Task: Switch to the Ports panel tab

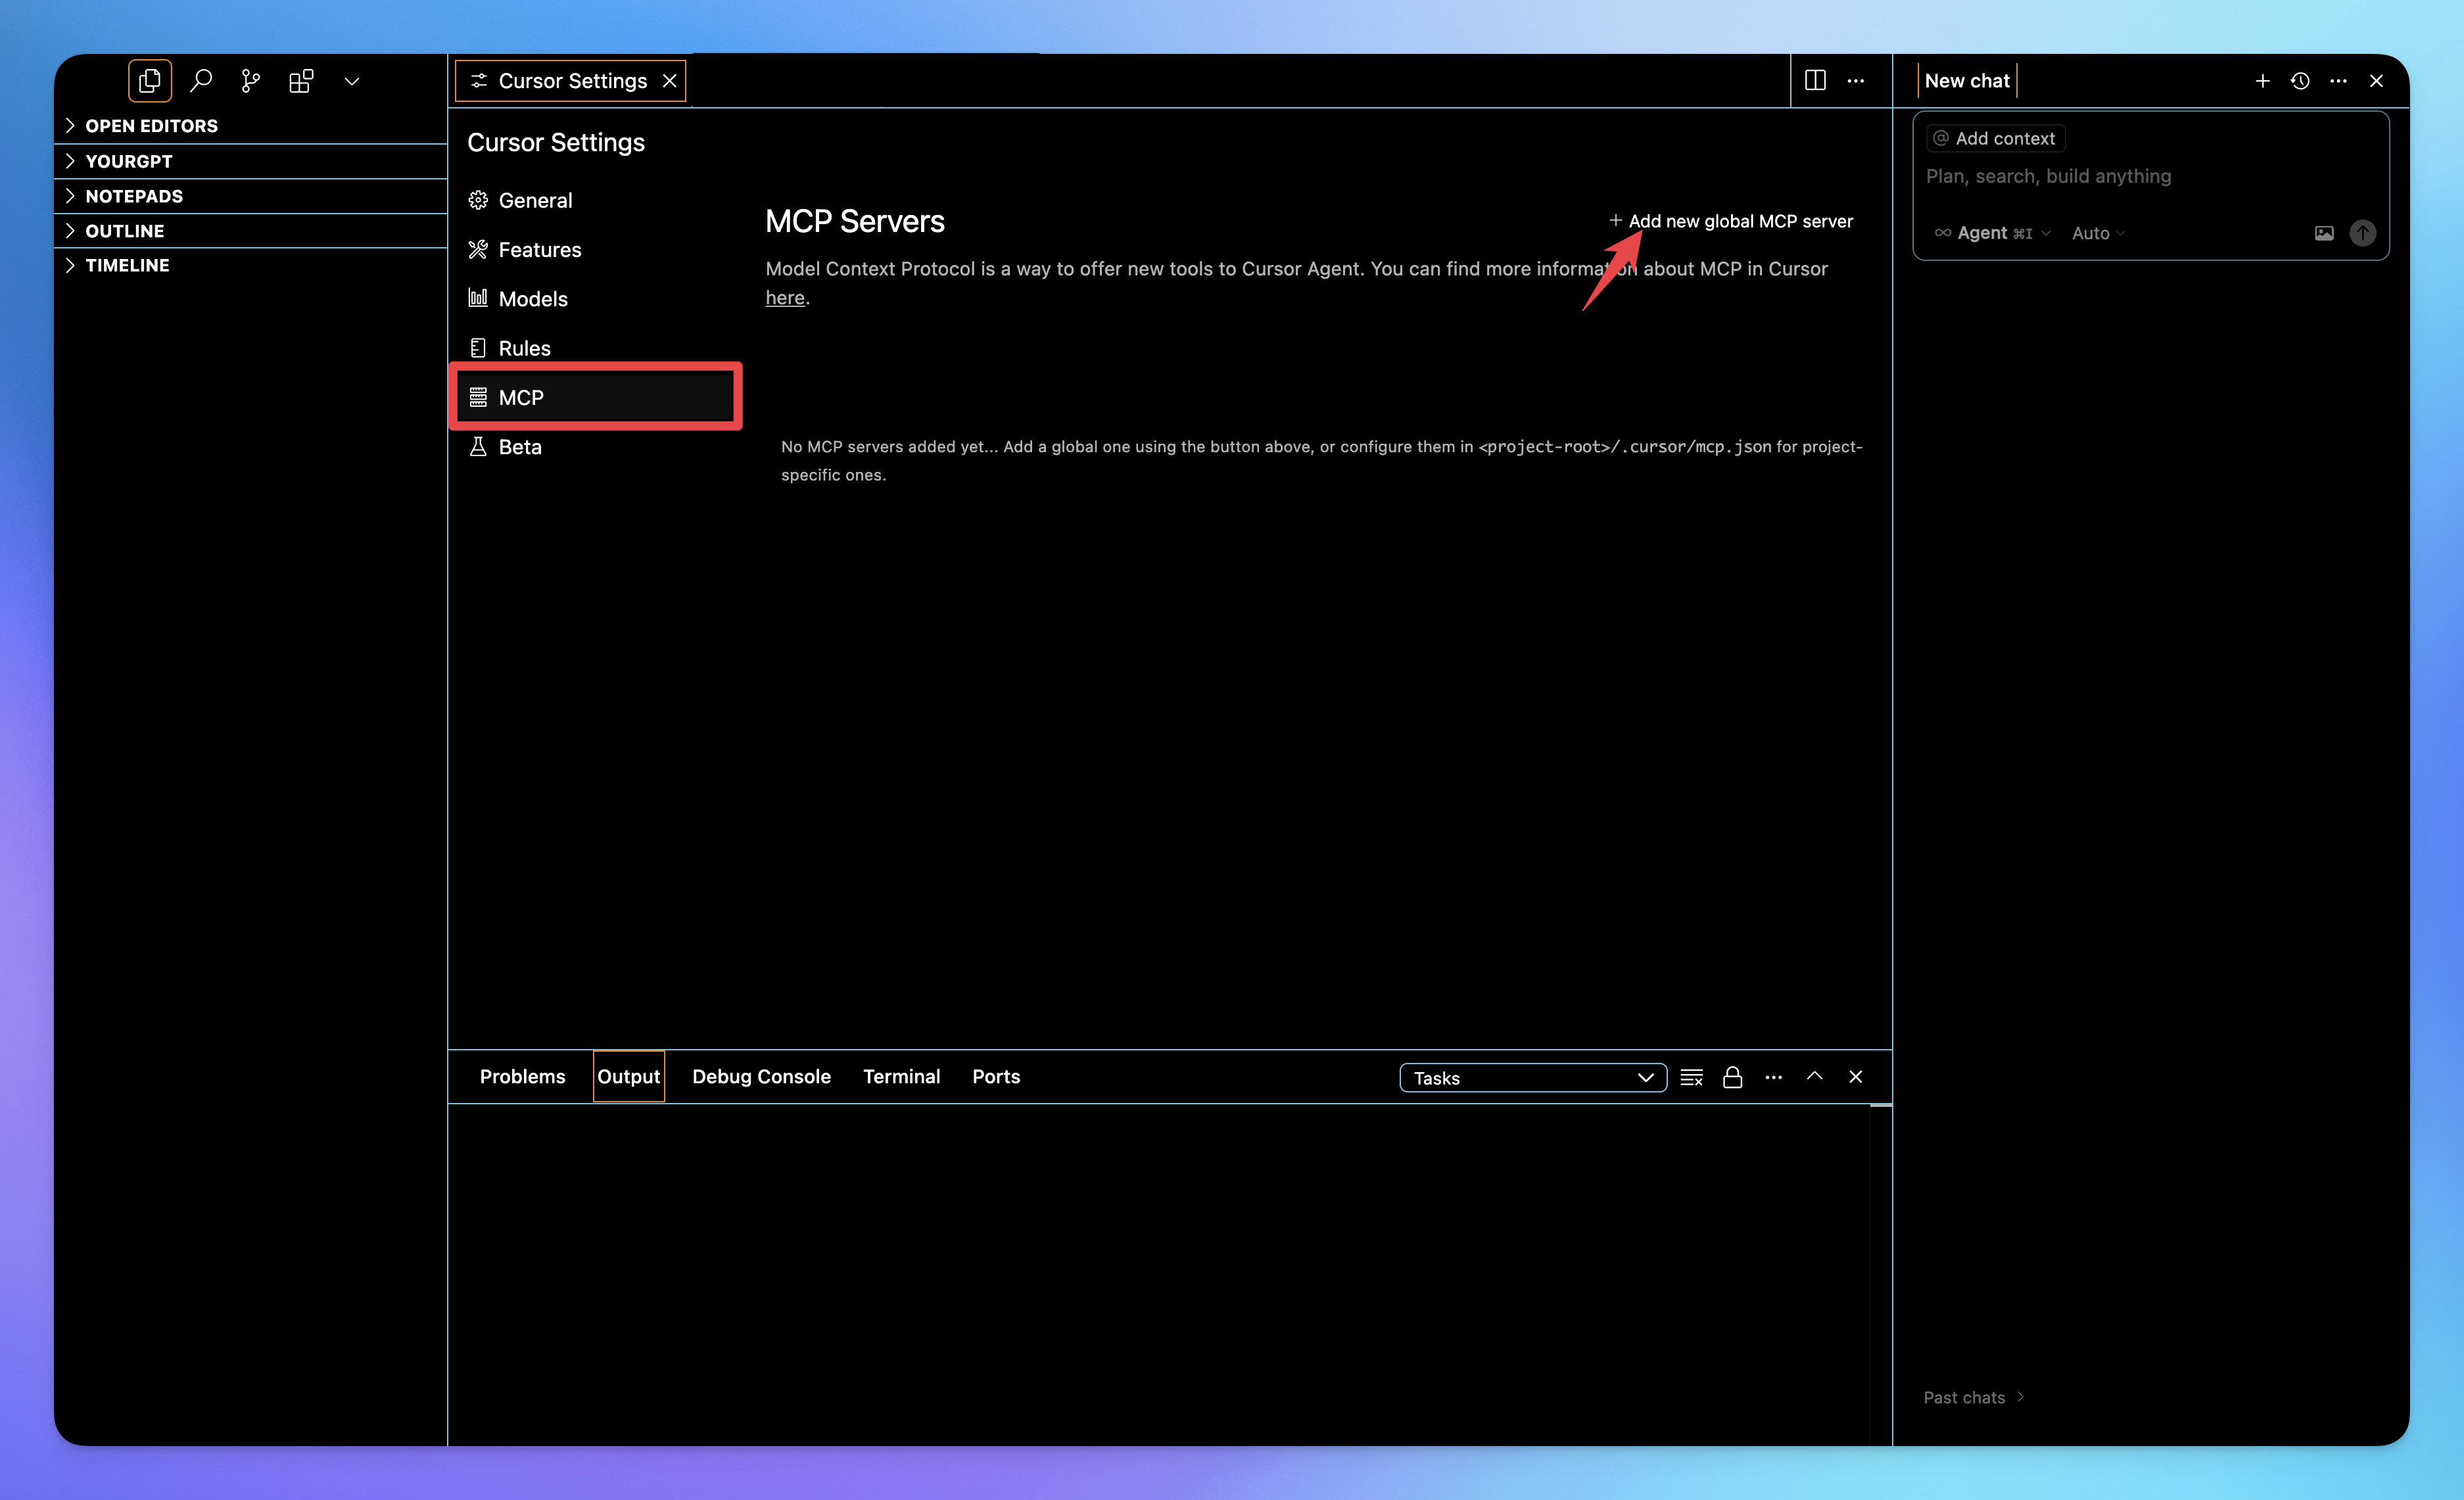Action: (996, 1077)
